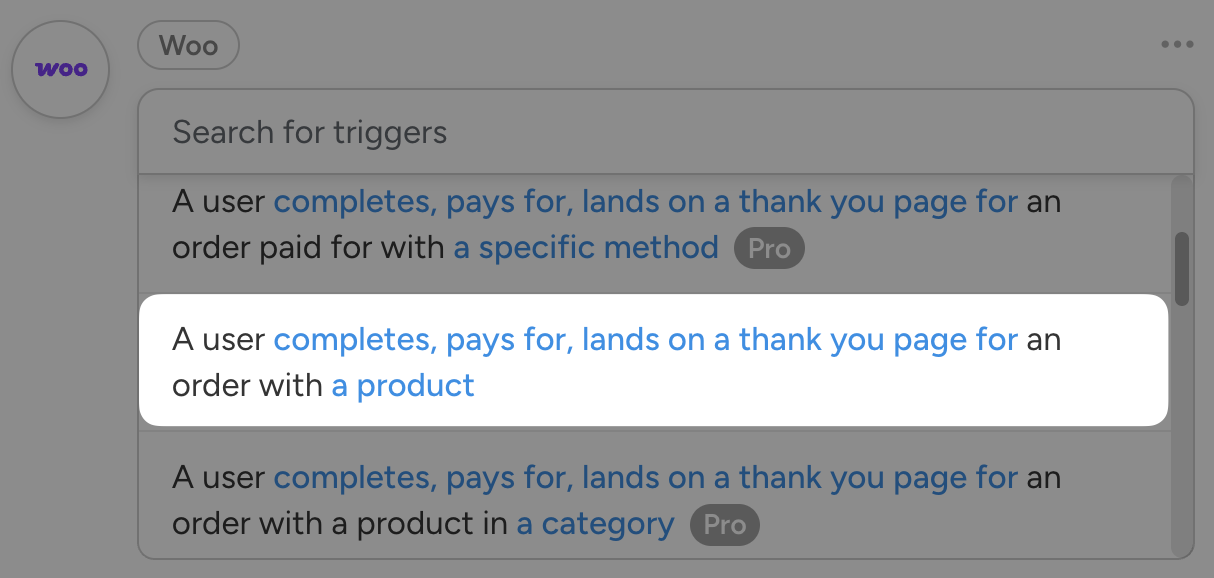1214x578 pixels.
Task: Click the Woo integration label pill
Action: (x=188, y=46)
